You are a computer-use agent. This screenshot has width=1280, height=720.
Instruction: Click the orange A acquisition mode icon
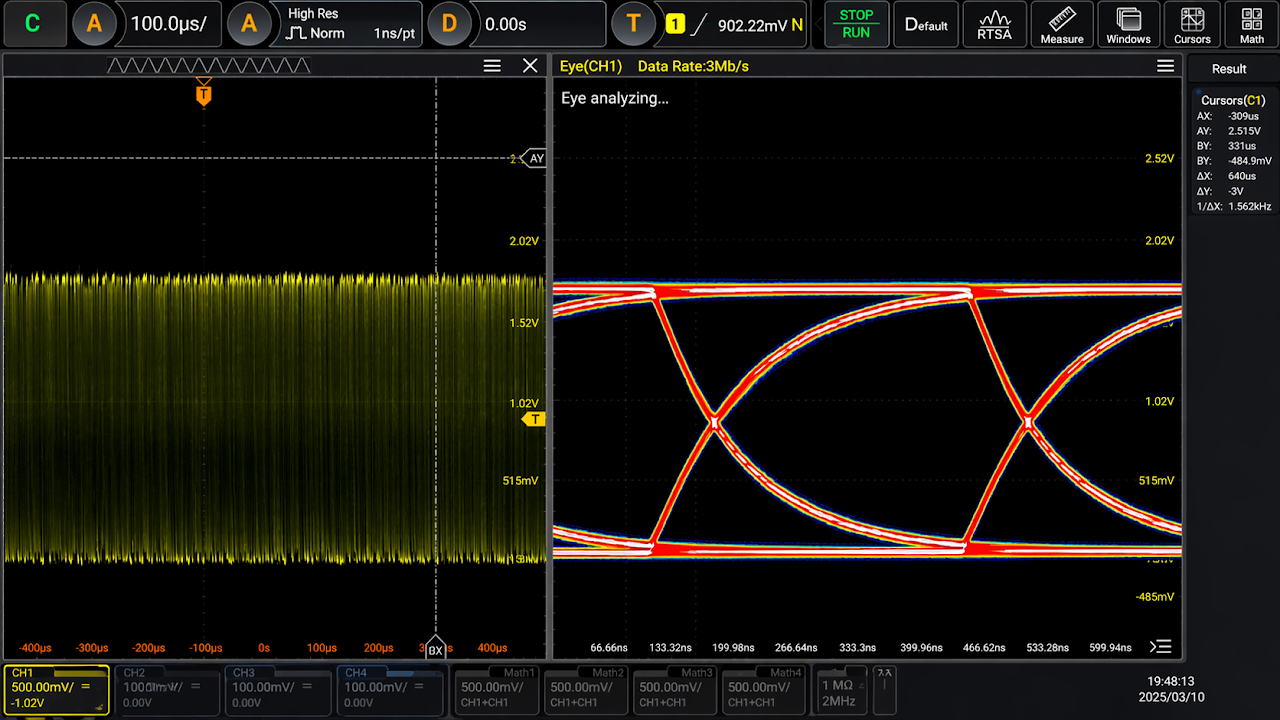(x=248, y=24)
